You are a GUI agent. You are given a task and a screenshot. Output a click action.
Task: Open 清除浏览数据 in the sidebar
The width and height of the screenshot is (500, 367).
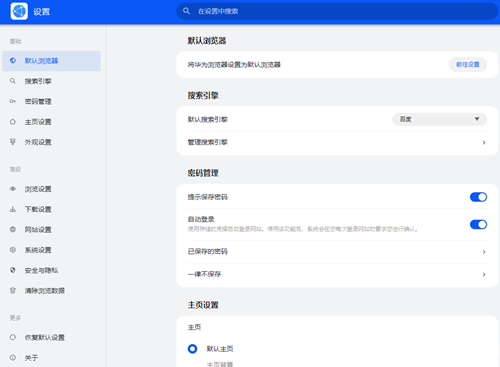coord(51,291)
